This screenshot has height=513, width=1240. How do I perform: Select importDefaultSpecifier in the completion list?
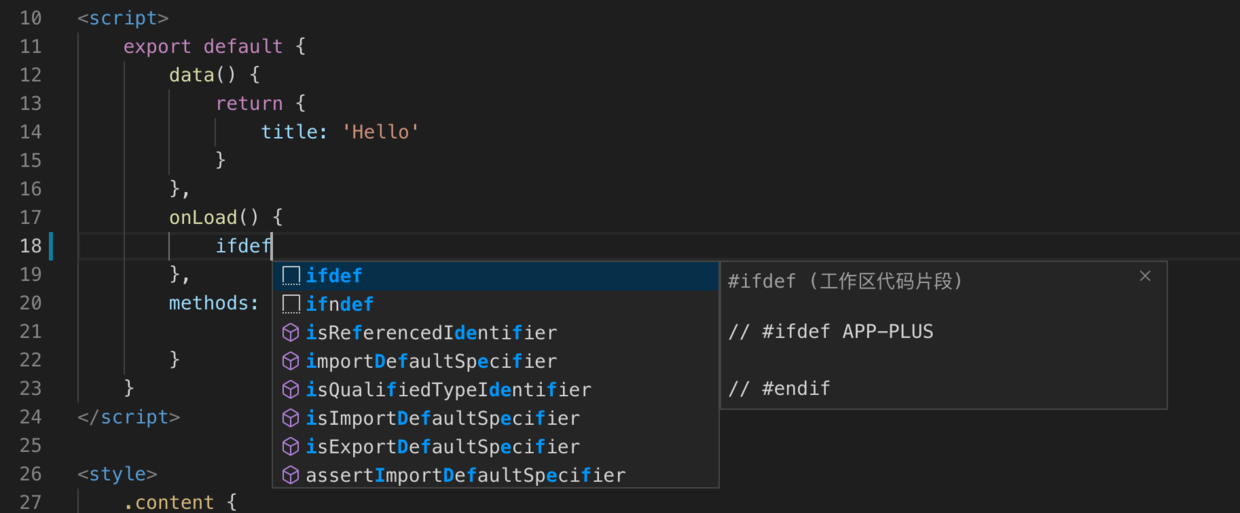[x=431, y=361]
